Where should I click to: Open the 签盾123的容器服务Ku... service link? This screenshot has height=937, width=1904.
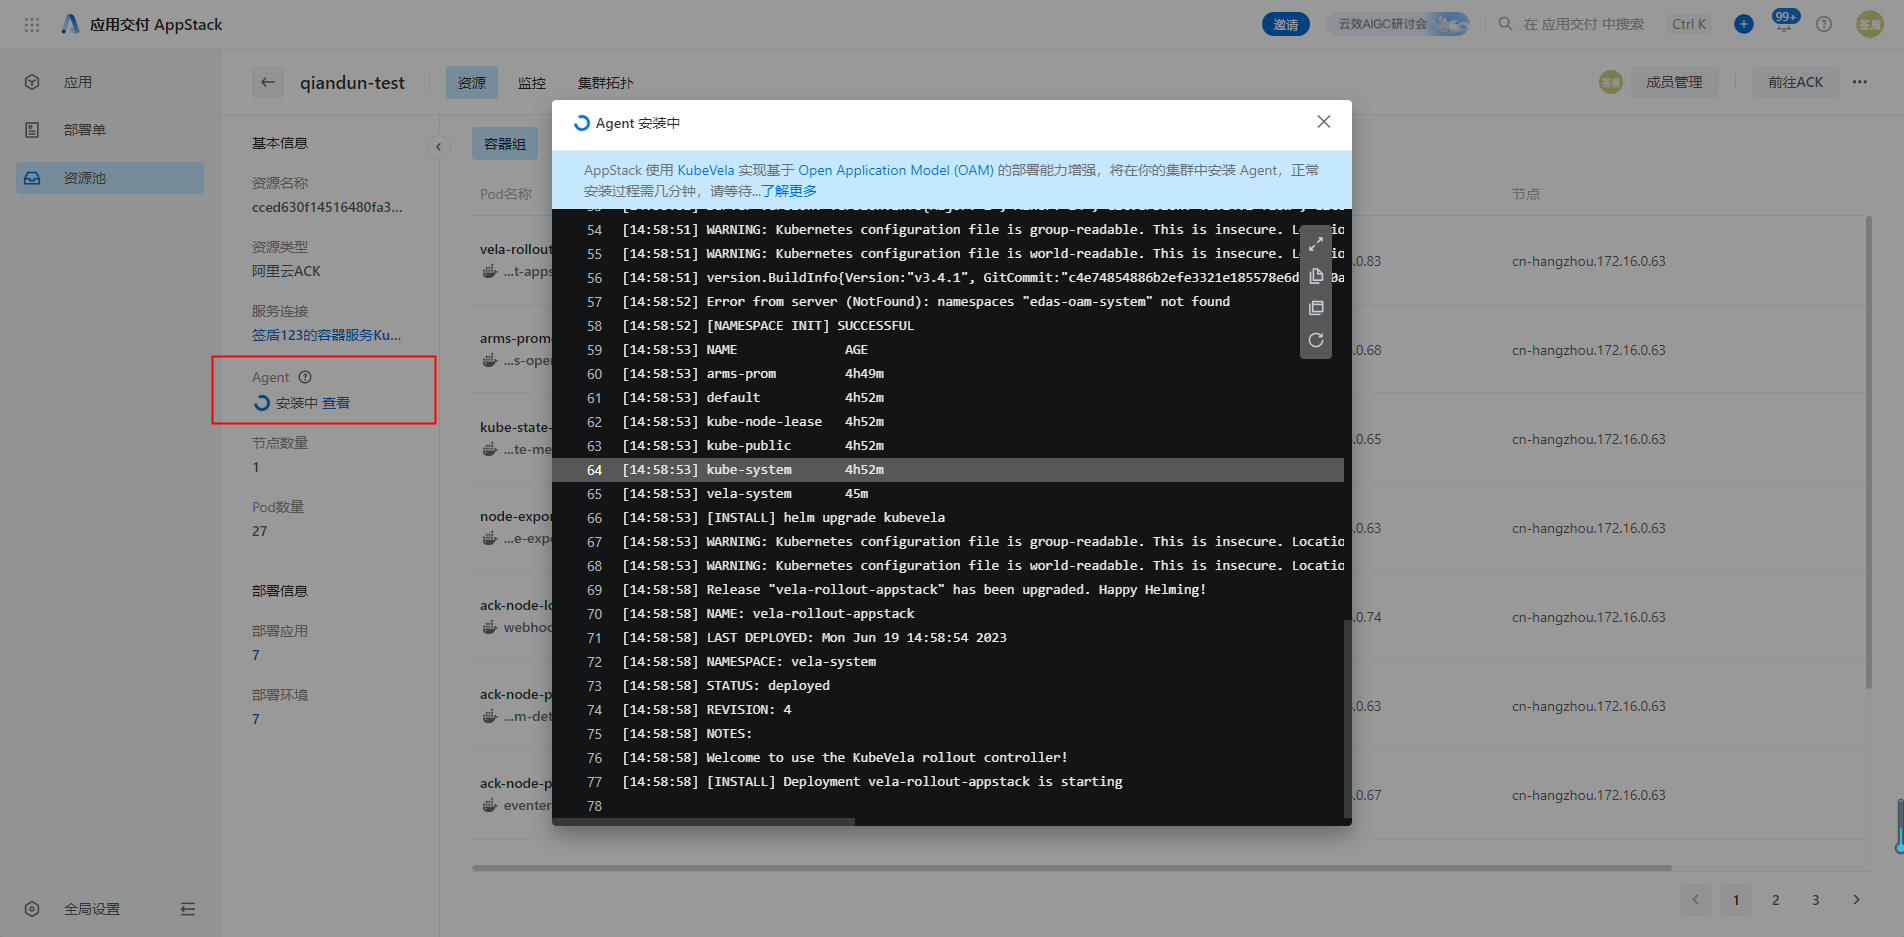tap(327, 335)
